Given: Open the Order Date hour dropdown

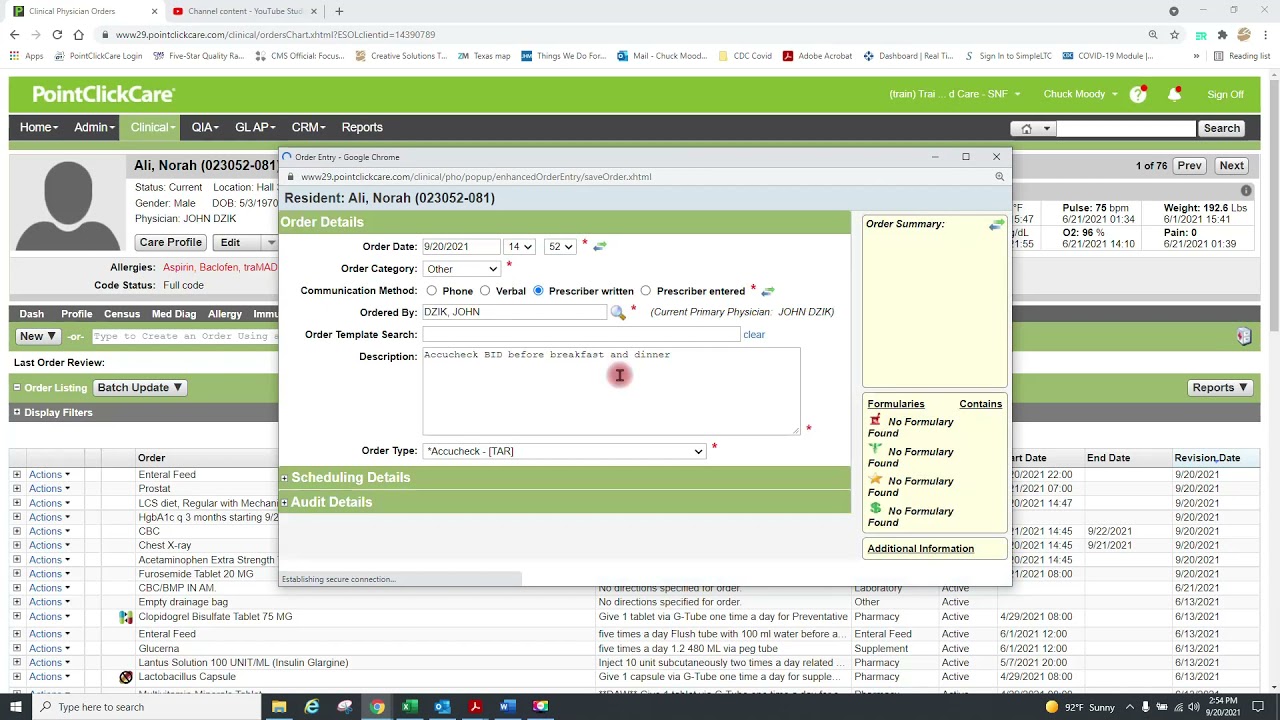Looking at the screenshot, I should click(x=520, y=247).
